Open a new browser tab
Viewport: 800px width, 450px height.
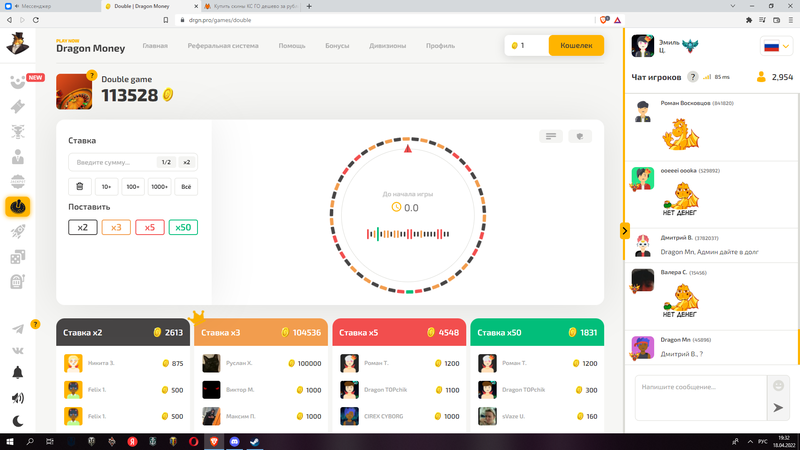coord(309,6)
